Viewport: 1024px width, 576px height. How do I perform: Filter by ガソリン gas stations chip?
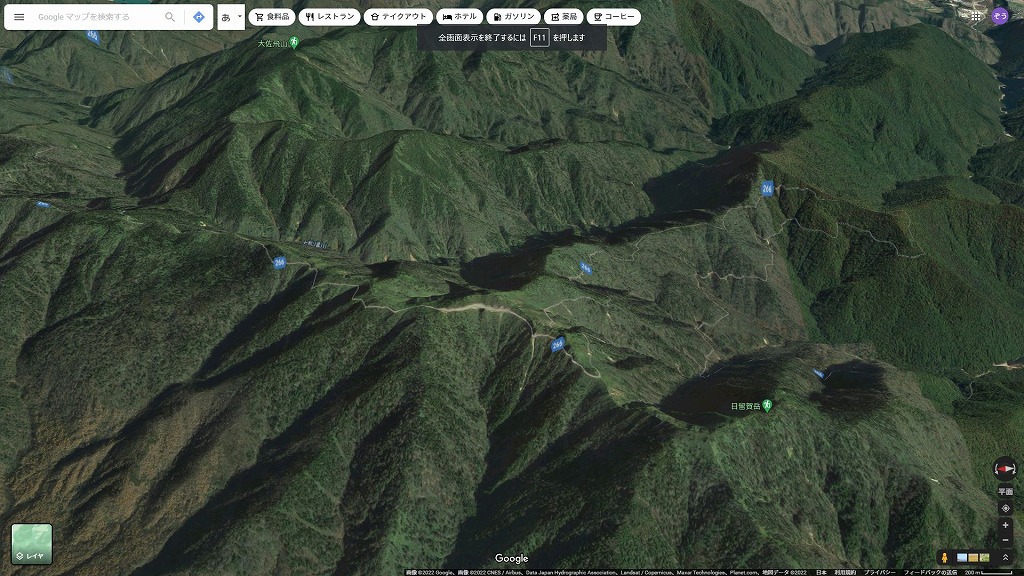pyautogui.click(x=514, y=17)
